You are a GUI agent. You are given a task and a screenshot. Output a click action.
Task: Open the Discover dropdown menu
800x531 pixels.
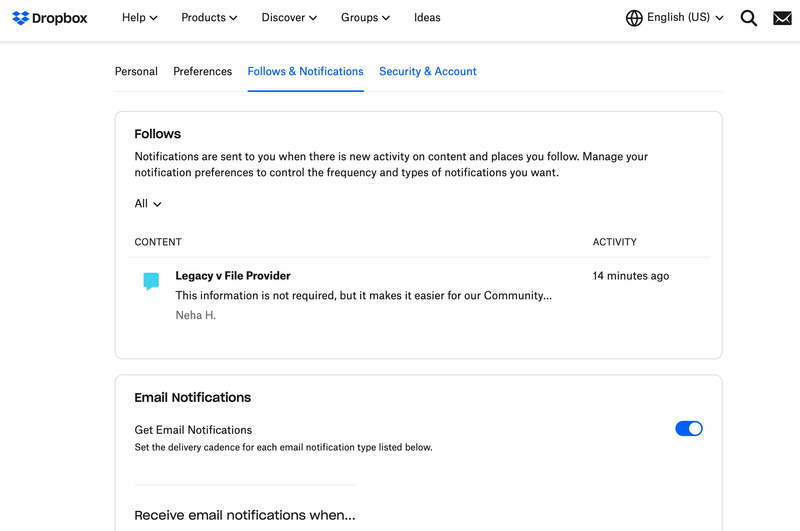289,18
